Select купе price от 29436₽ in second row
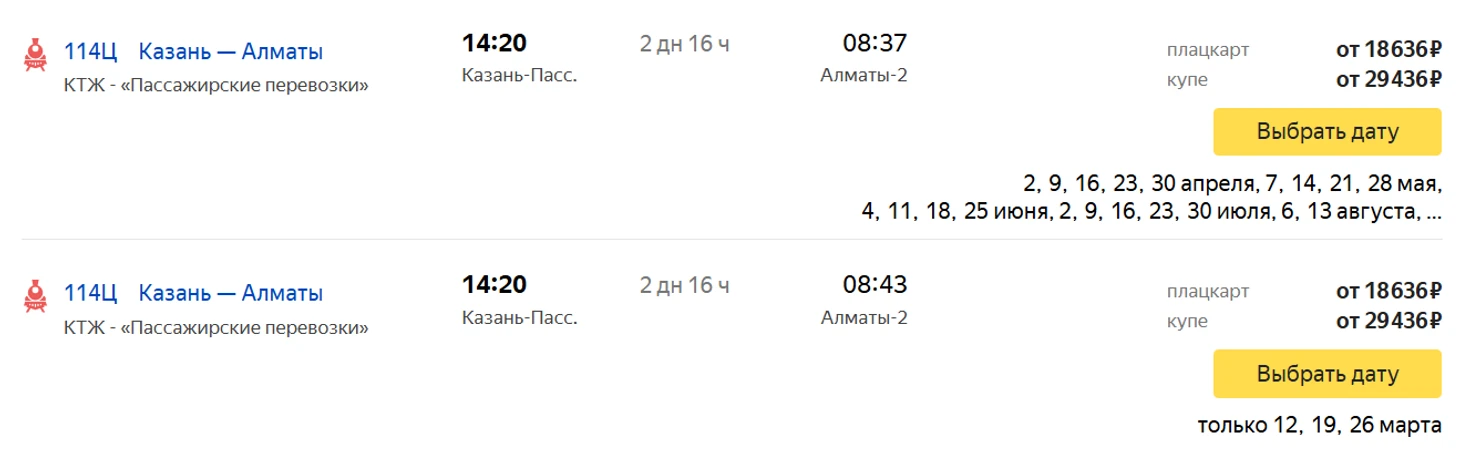1460x473 pixels. (x=1388, y=321)
